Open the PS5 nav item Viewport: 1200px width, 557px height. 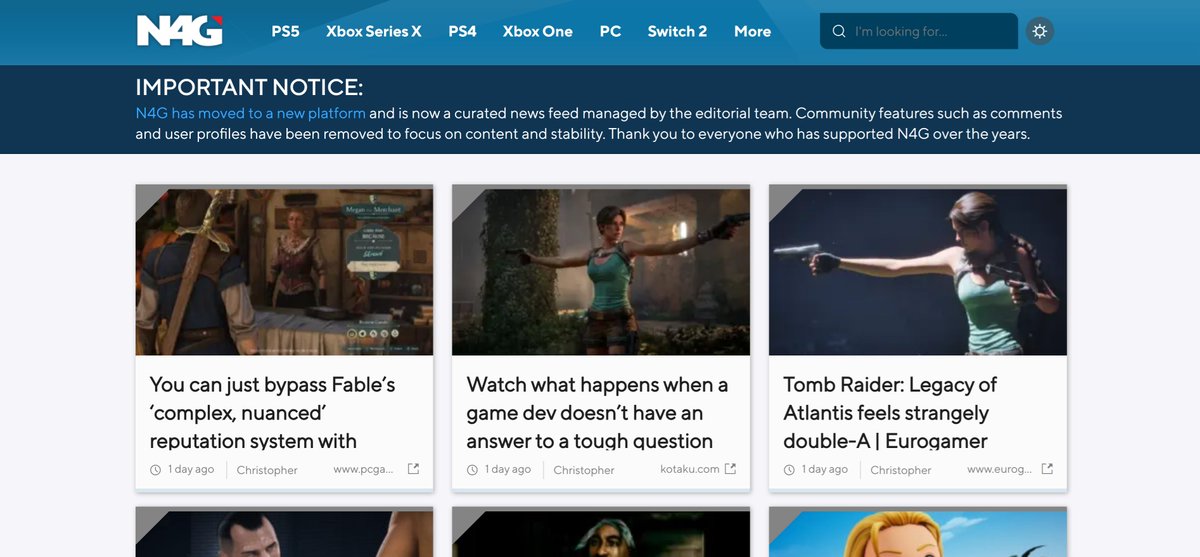point(285,31)
